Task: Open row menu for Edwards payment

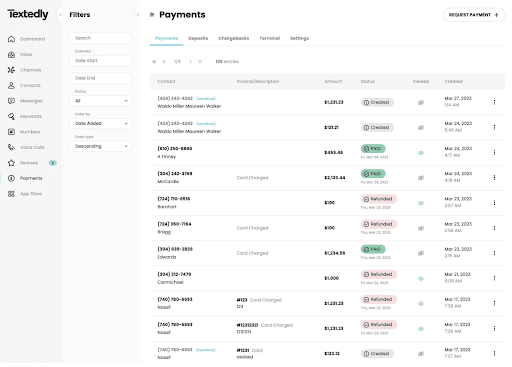Action: (x=494, y=253)
